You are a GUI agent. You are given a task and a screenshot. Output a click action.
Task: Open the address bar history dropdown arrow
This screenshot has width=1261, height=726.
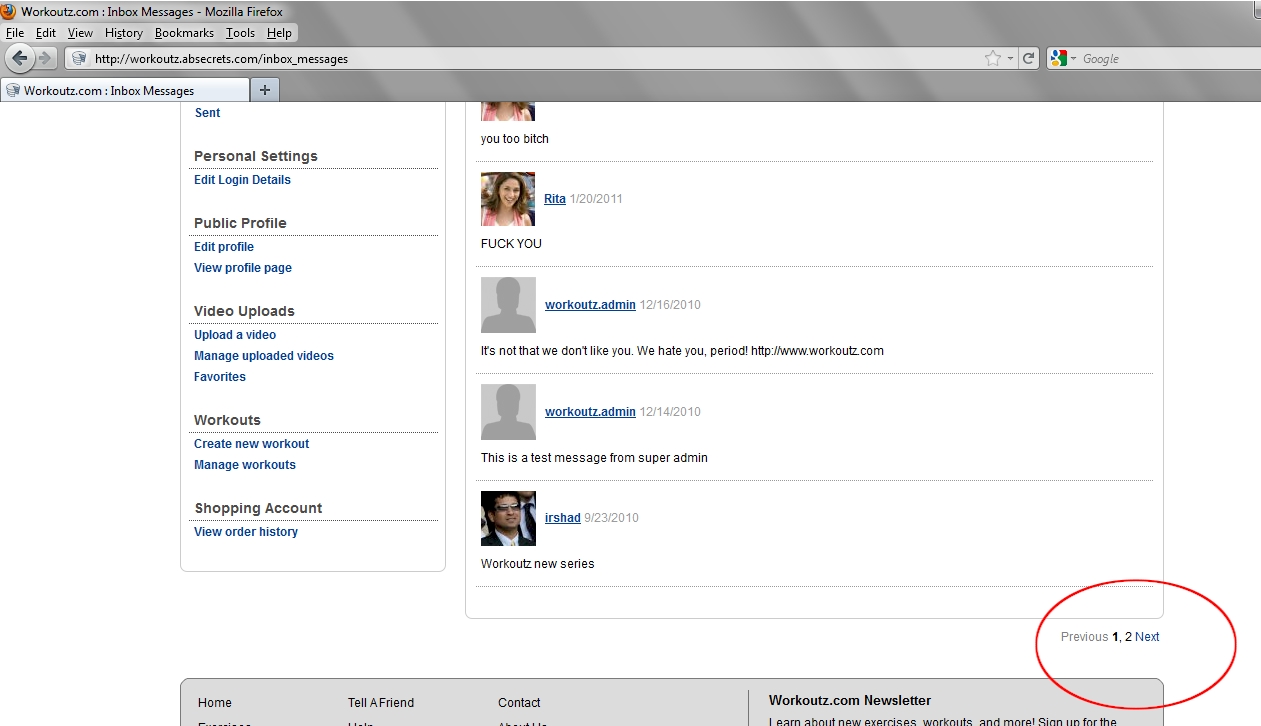[1011, 59]
